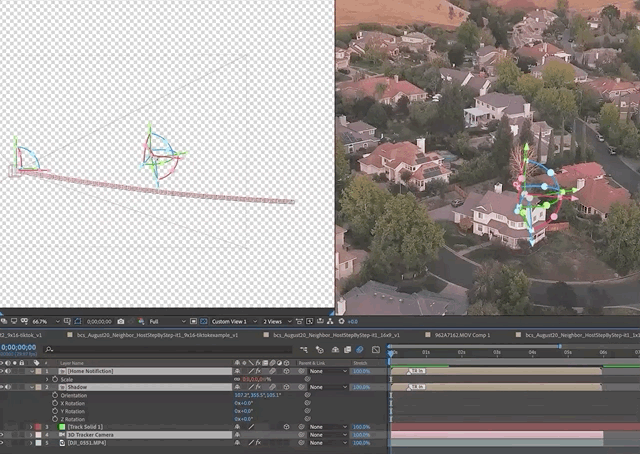Expand the Track Solid 1 layer
This screenshot has height=454, width=640.
(31, 427)
